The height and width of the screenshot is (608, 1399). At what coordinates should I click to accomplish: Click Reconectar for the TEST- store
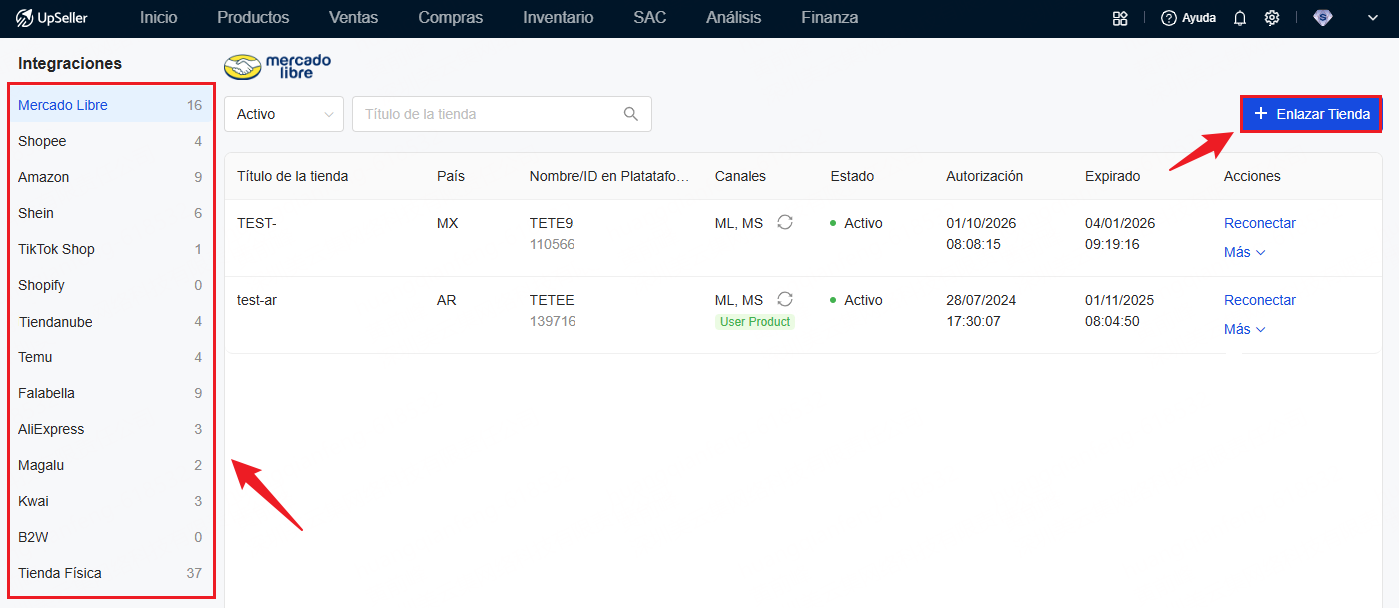click(1260, 223)
